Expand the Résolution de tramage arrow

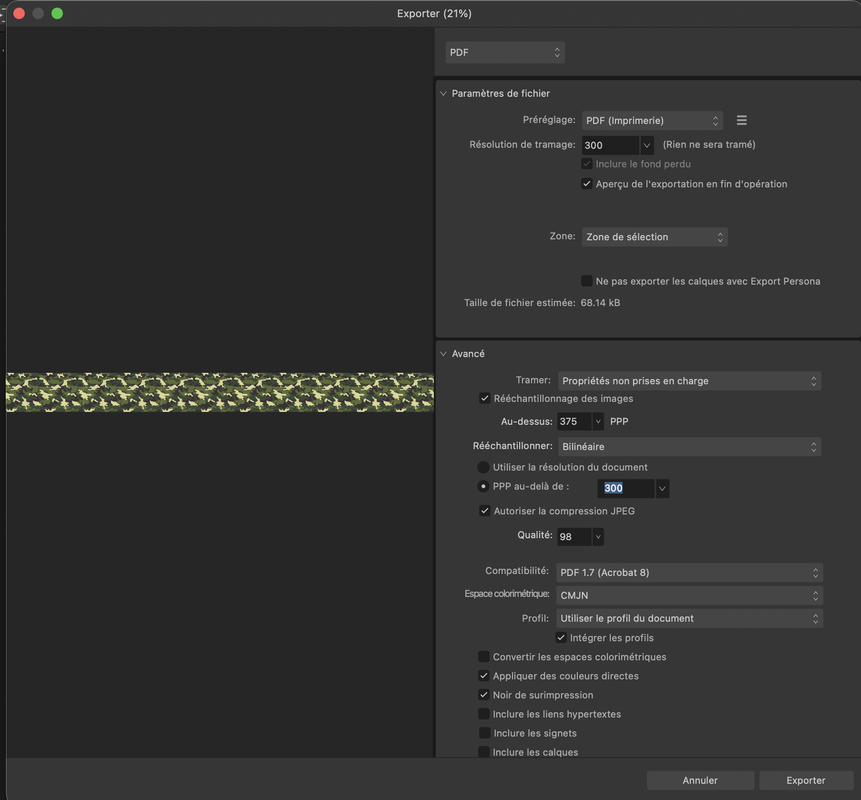click(647, 145)
